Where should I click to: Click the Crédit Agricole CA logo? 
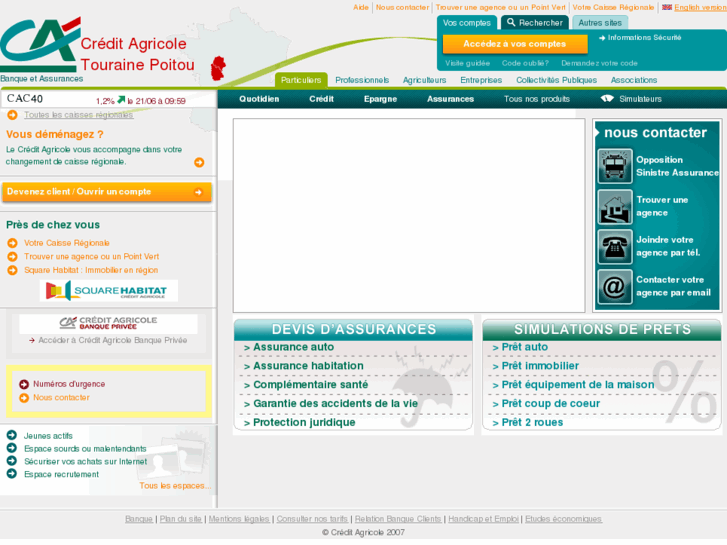coord(40,45)
